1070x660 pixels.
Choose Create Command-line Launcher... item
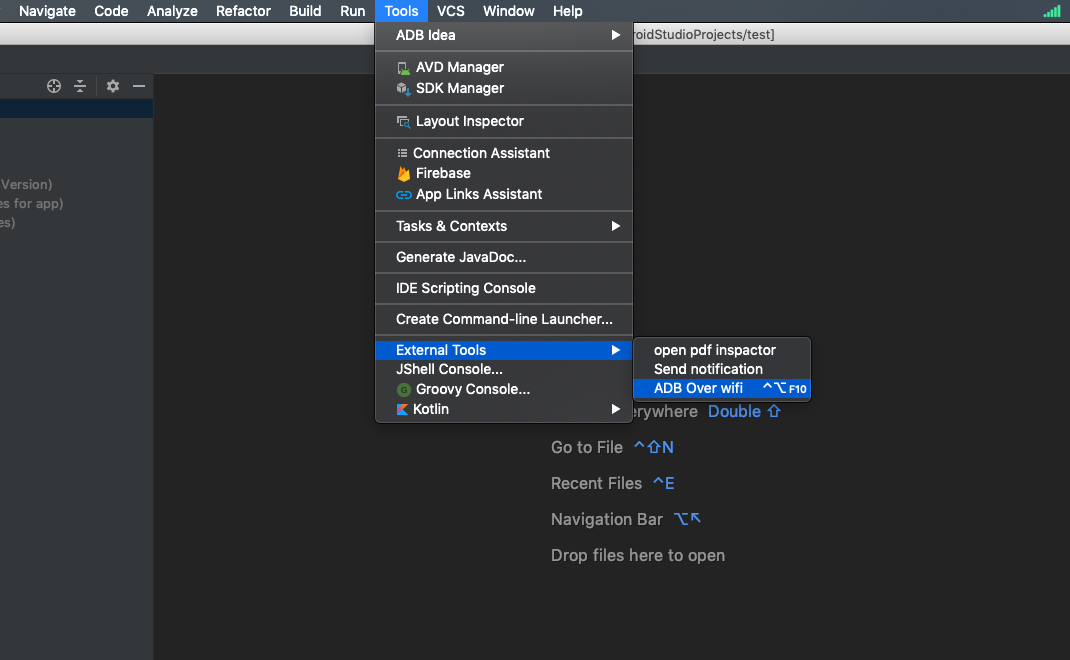click(x=504, y=319)
